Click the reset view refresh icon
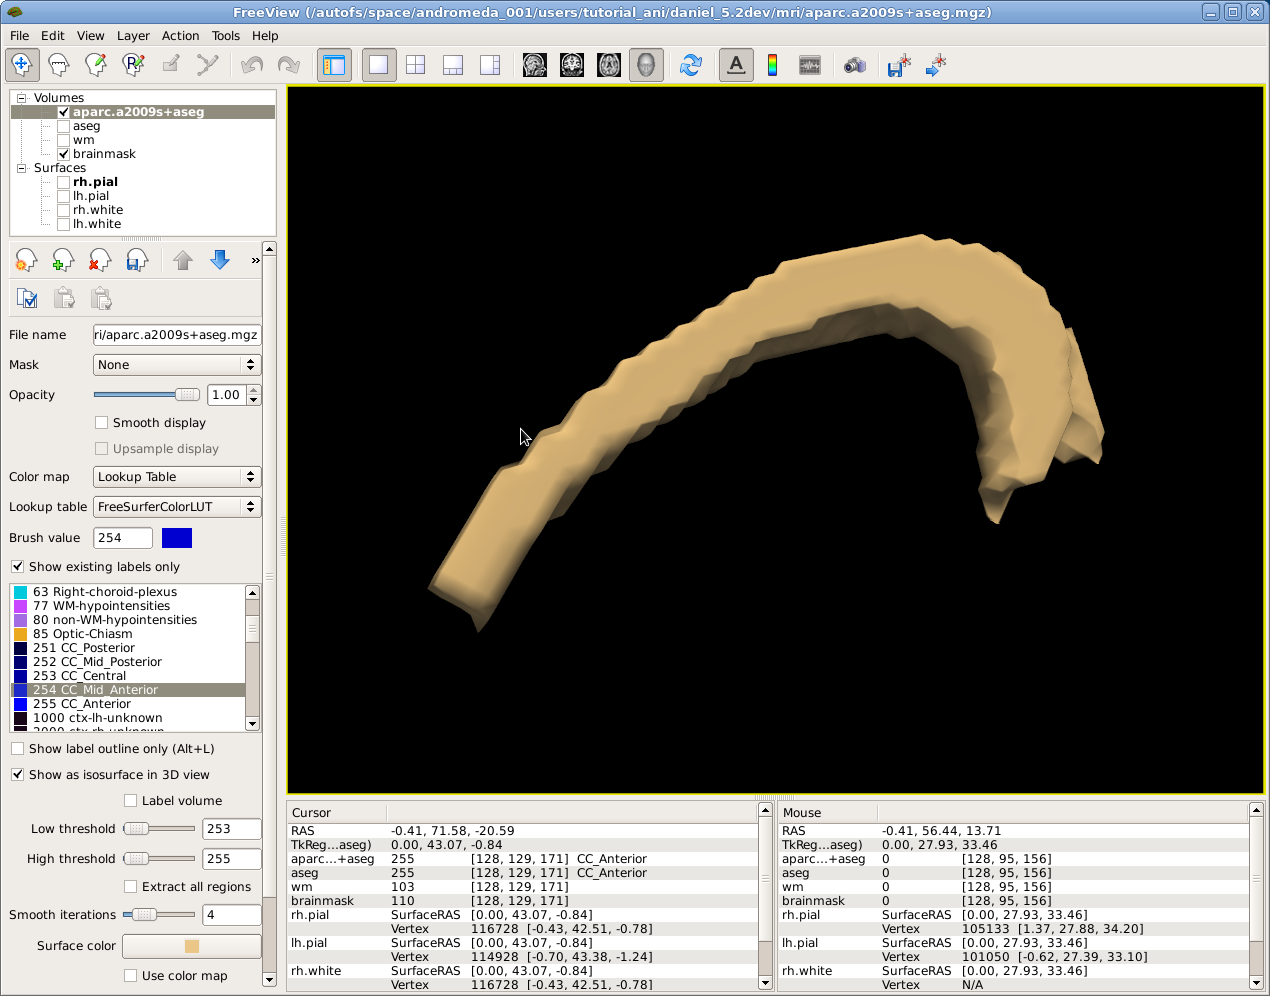This screenshot has height=996, width=1270. [691, 65]
